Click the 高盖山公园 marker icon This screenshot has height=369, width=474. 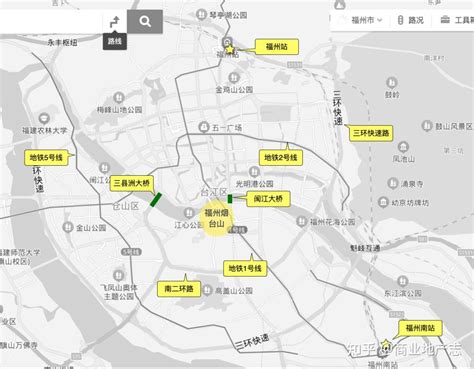[x=207, y=290]
